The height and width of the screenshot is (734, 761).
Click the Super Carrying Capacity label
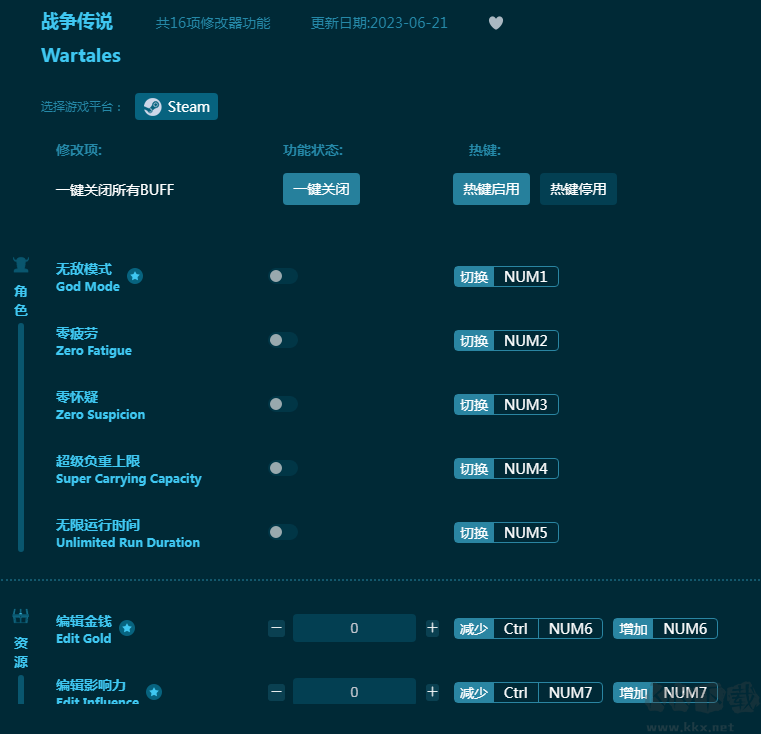[x=129, y=469]
